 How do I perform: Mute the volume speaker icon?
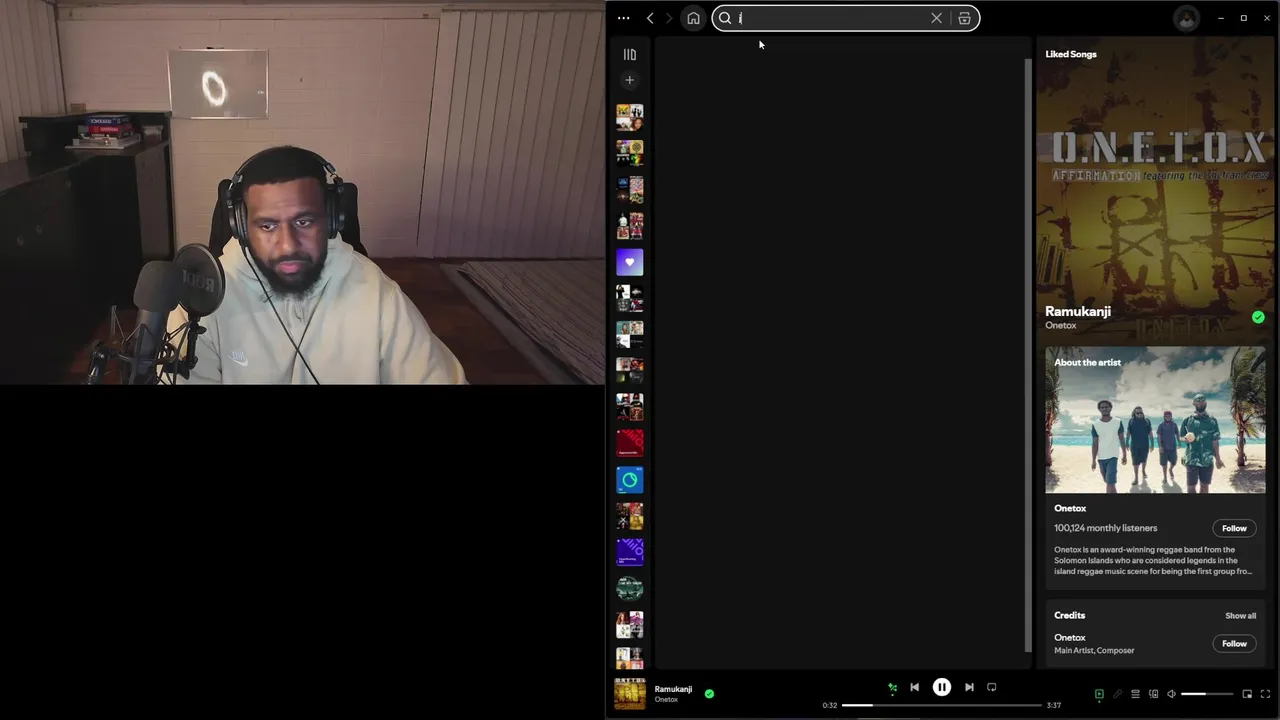1171,694
